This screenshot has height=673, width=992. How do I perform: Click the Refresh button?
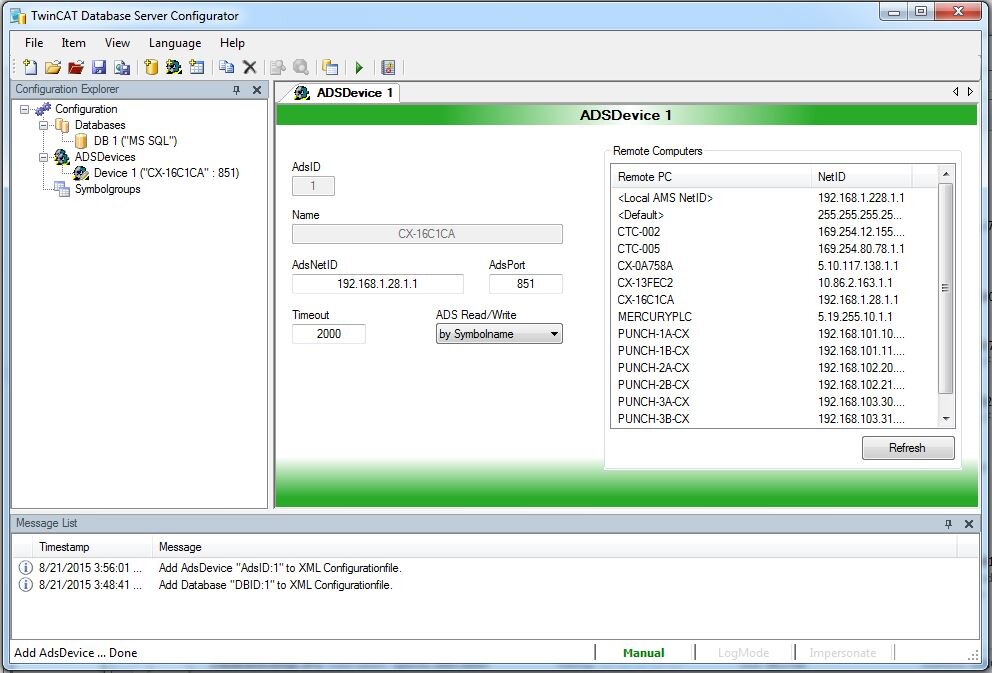[x=907, y=448]
